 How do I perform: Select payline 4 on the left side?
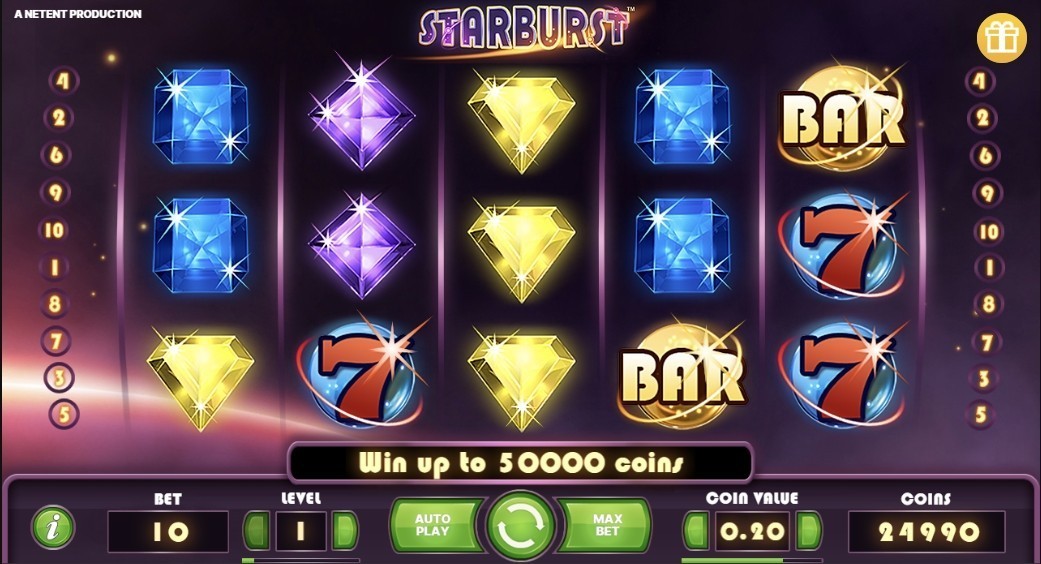(63, 81)
